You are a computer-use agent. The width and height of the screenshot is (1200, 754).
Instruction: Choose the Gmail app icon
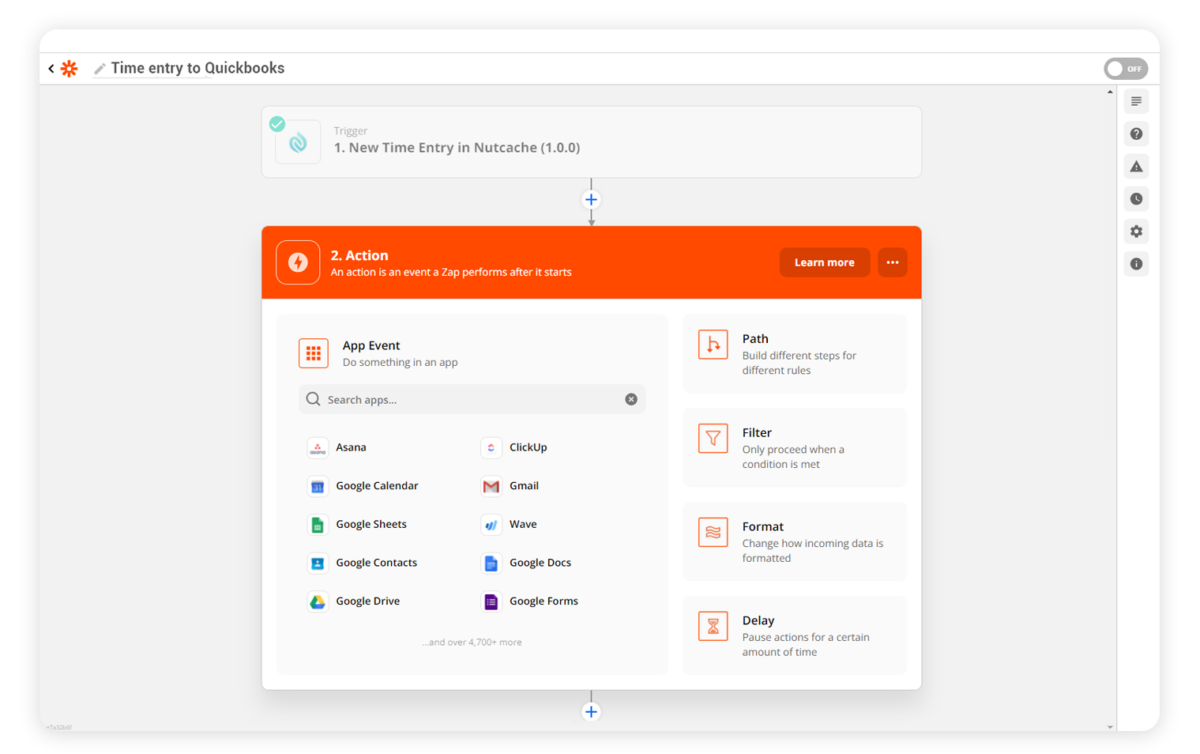[x=491, y=485]
